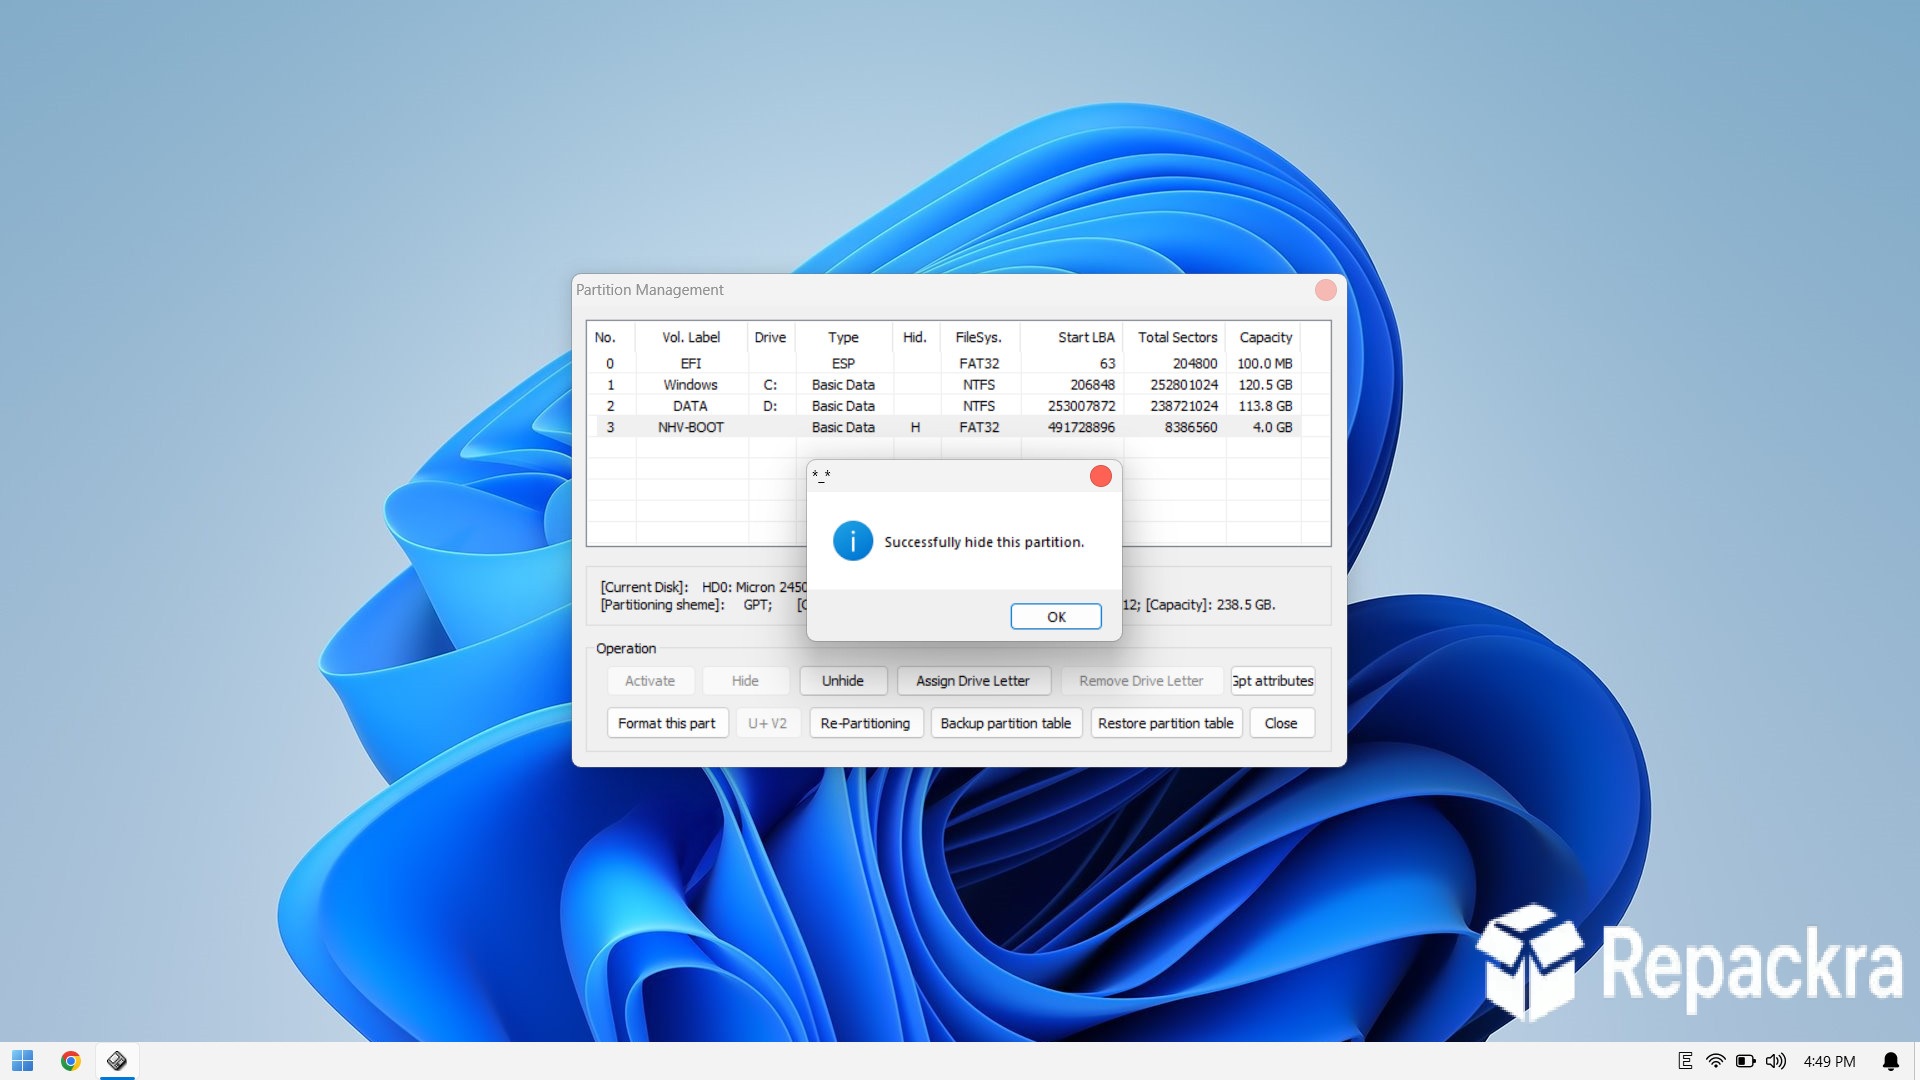This screenshot has width=1920, height=1080.
Task: Click the Hid. column header
Action: click(915, 338)
